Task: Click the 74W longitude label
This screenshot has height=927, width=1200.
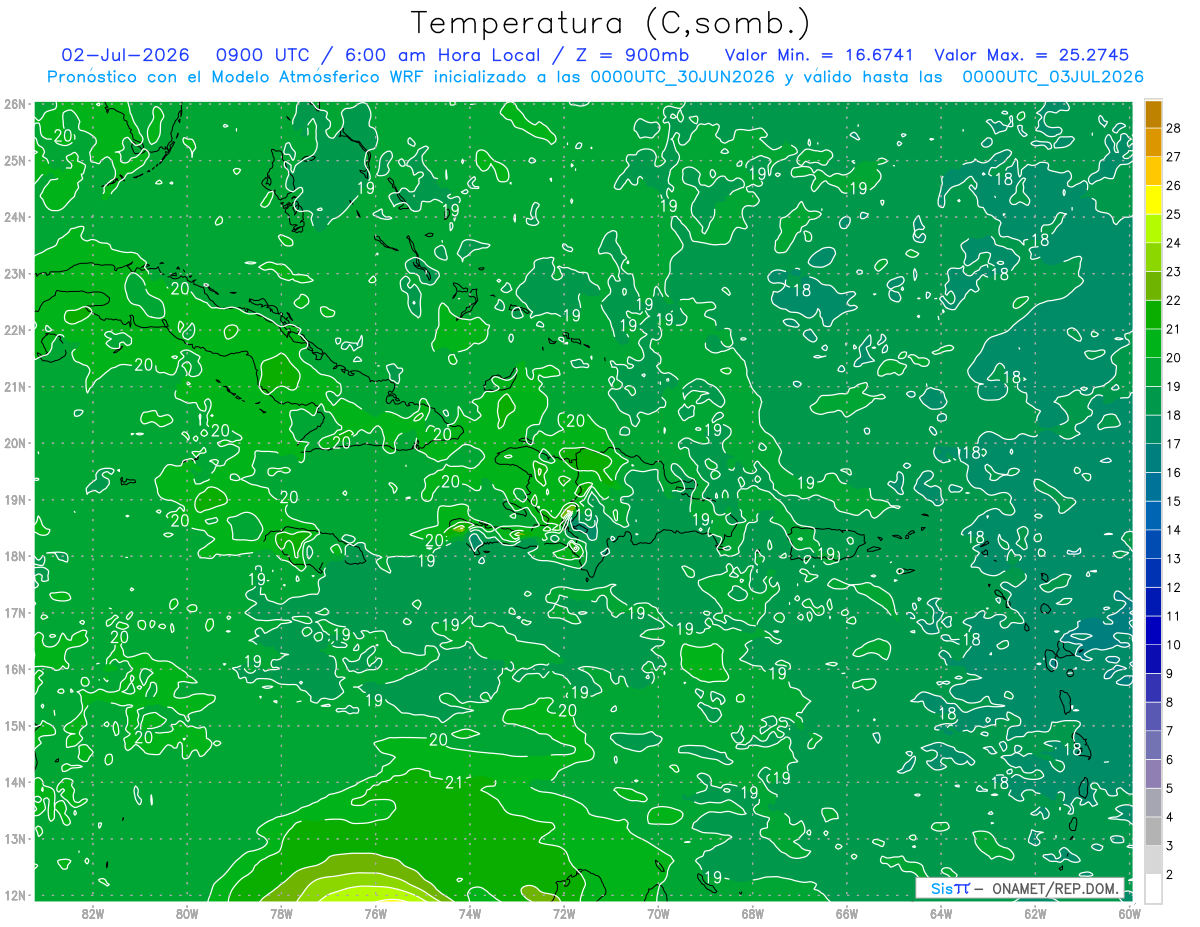Action: pyautogui.click(x=469, y=912)
